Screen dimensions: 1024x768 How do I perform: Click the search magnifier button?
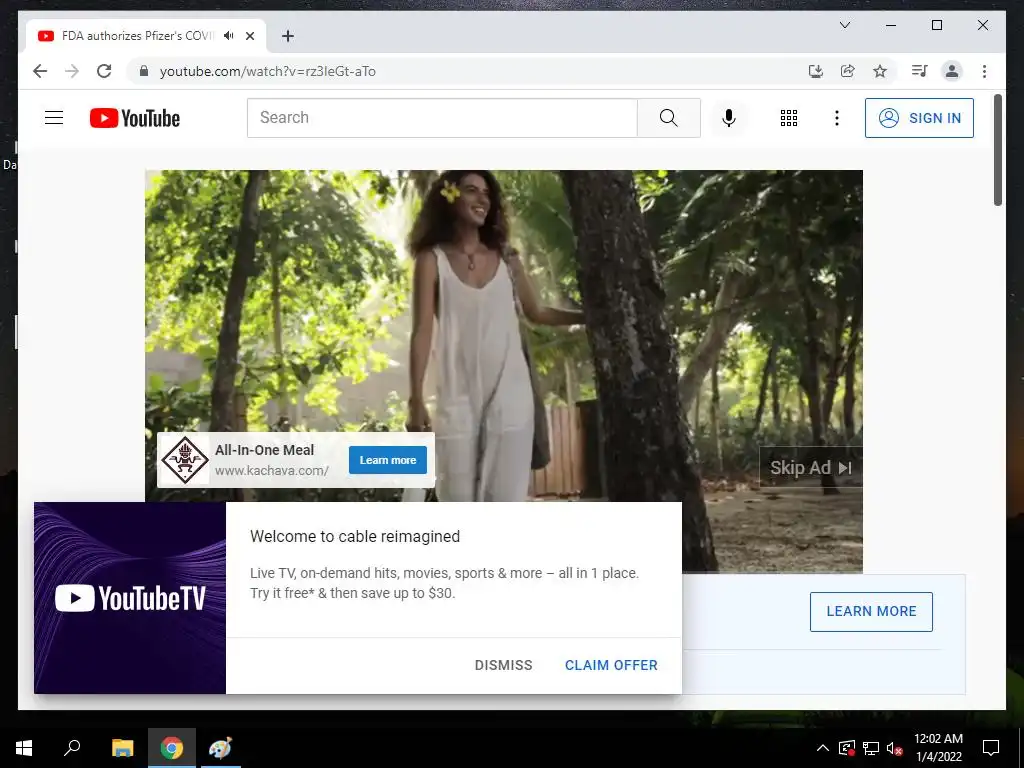click(669, 118)
